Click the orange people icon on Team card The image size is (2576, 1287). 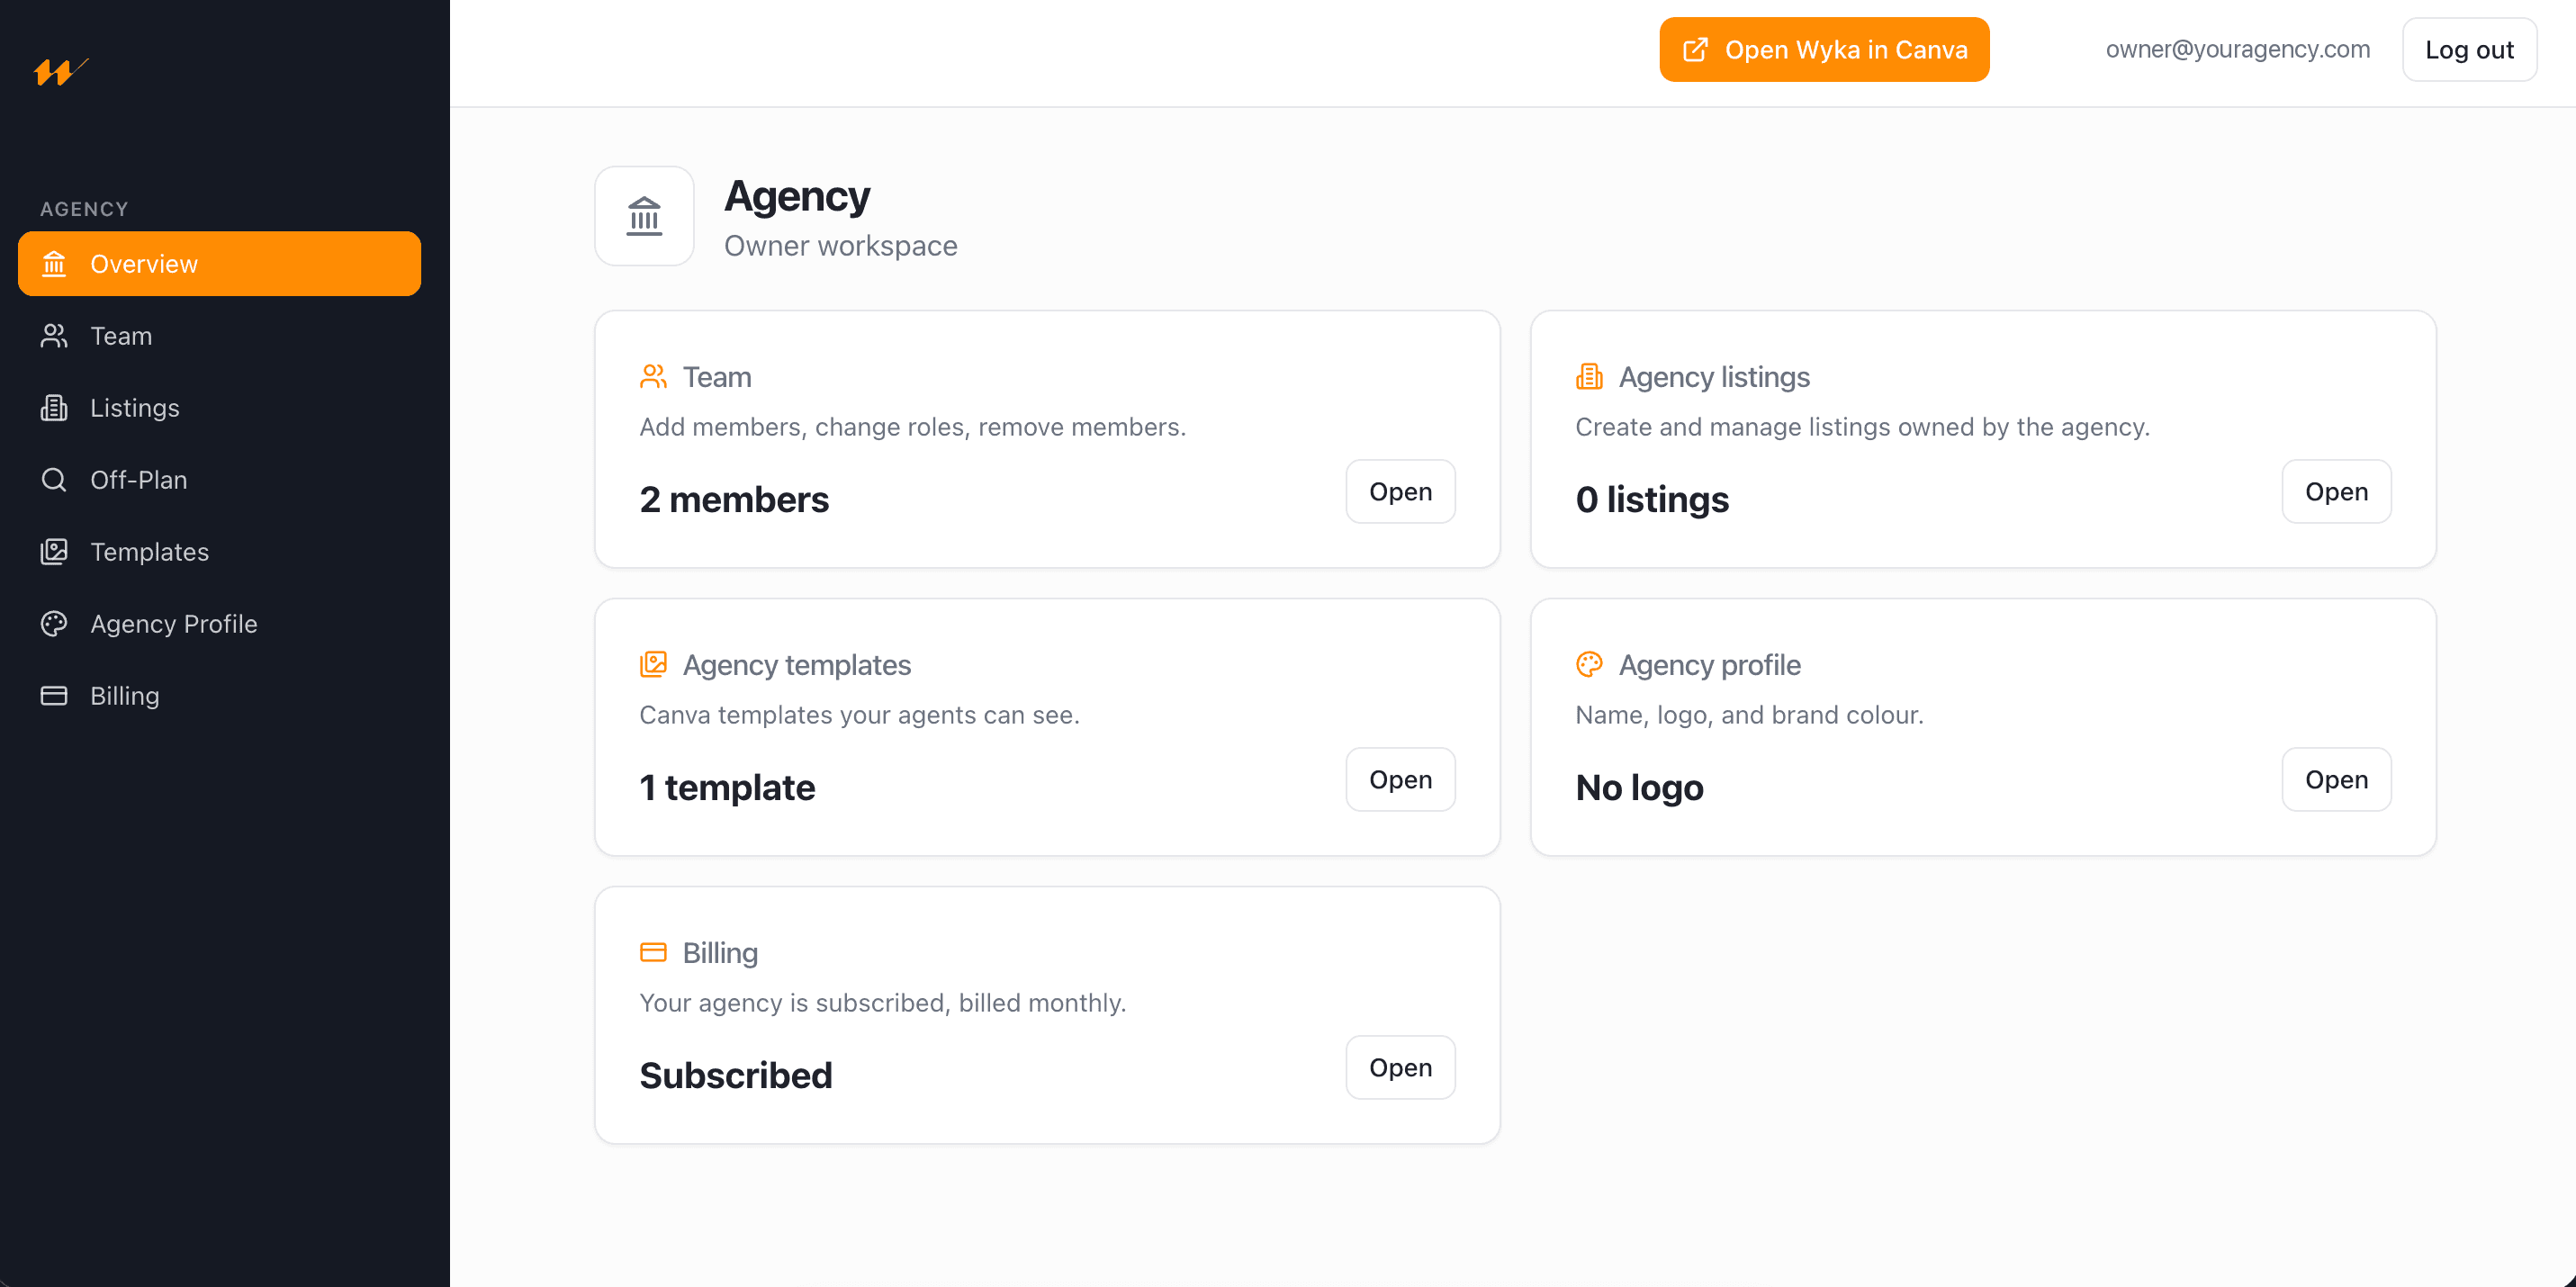[x=653, y=377]
